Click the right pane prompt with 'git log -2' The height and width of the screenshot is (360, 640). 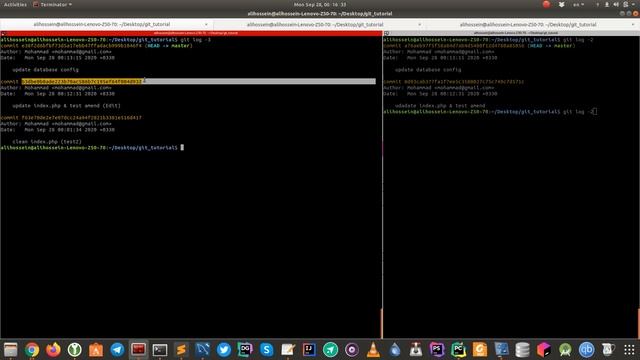[490, 111]
